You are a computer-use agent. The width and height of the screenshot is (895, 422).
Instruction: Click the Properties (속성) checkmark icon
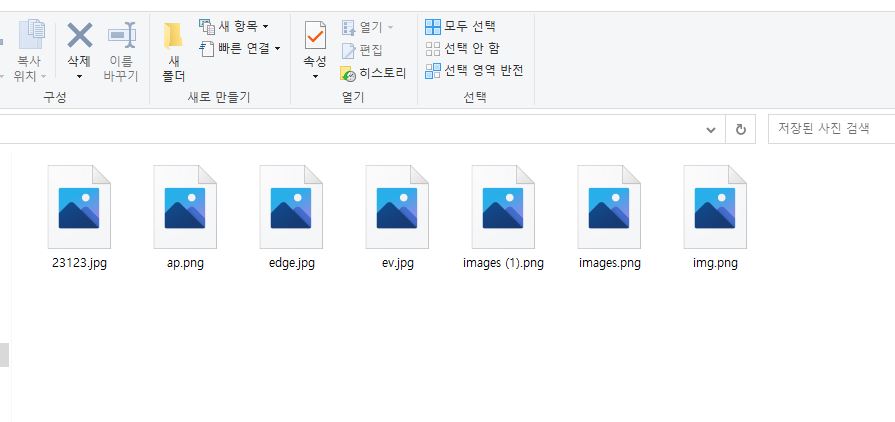click(x=315, y=36)
